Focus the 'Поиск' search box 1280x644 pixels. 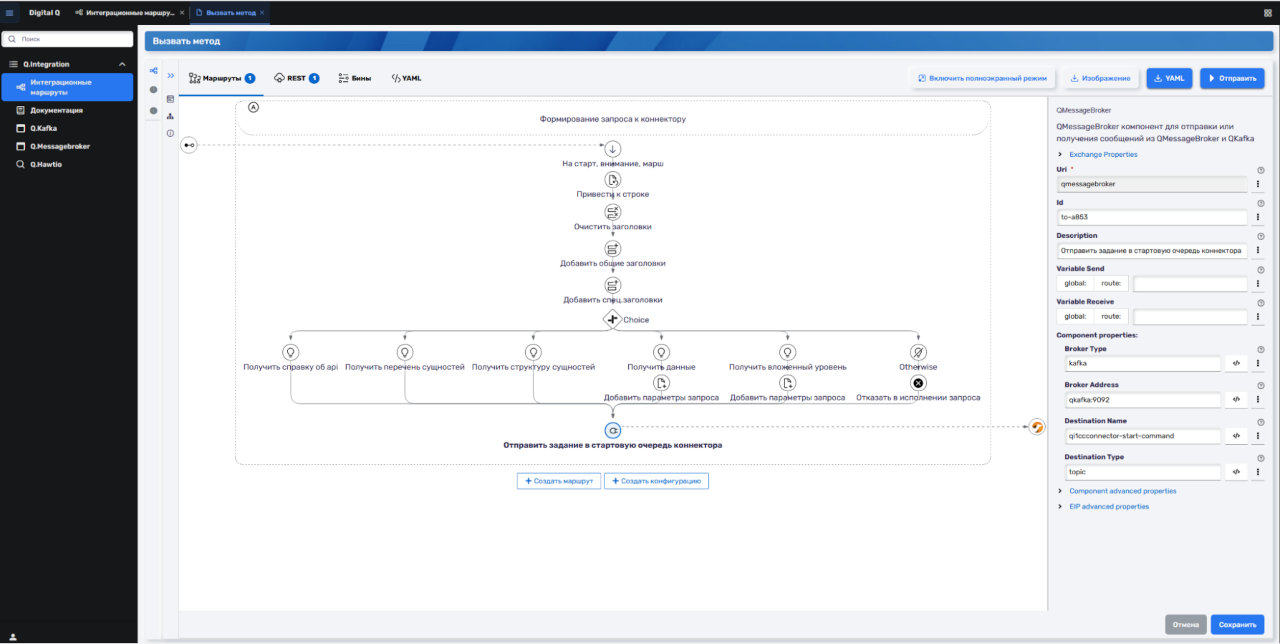click(x=68, y=39)
